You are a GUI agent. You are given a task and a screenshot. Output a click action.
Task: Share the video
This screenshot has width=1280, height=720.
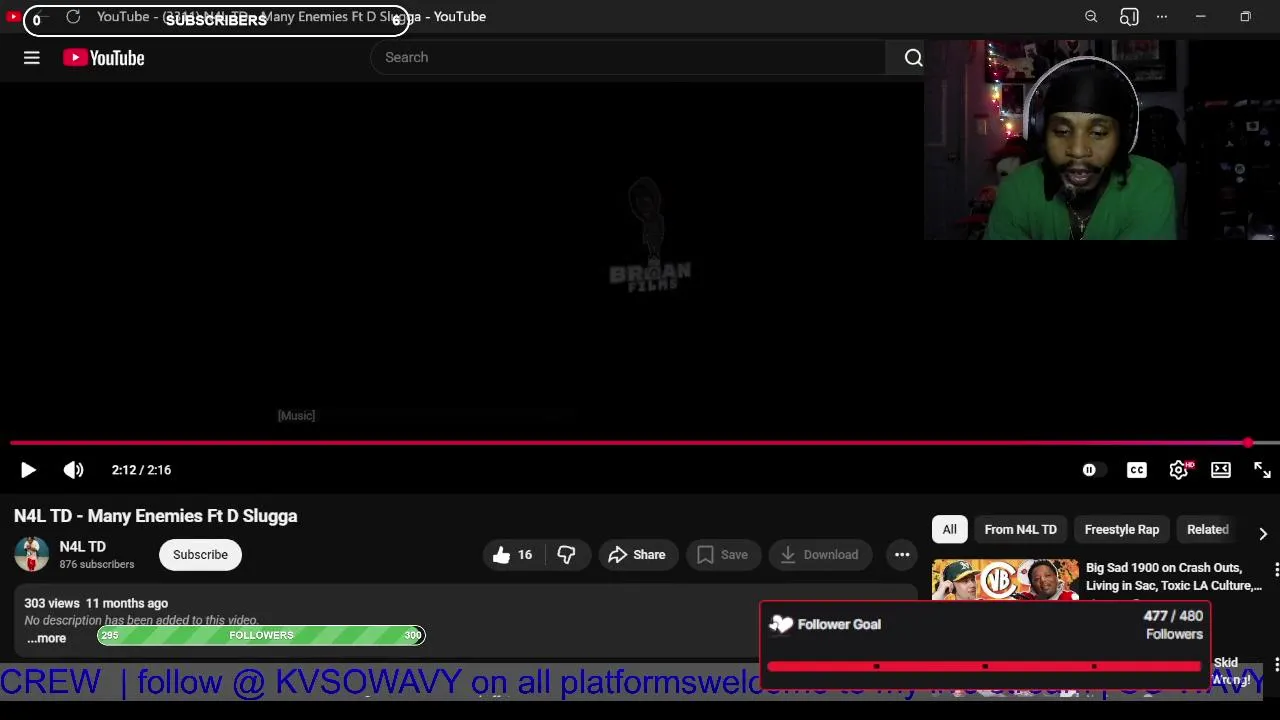636,555
